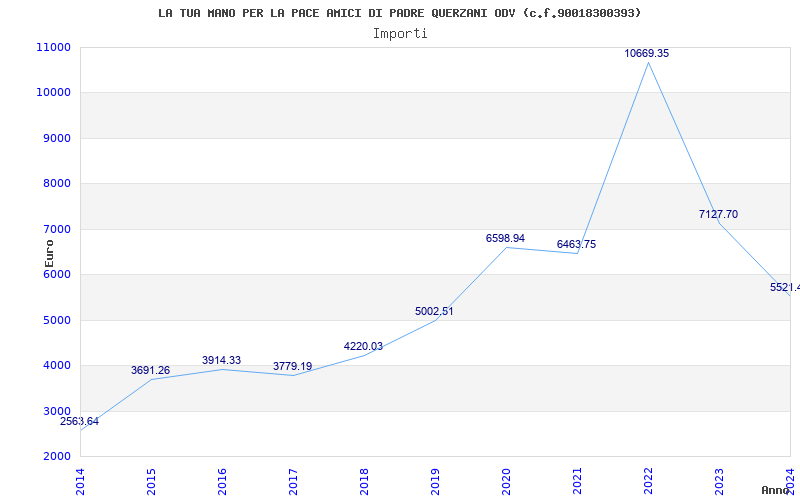Click the data value 5002.51
Viewport: 800px width, 500px height.
(x=434, y=312)
